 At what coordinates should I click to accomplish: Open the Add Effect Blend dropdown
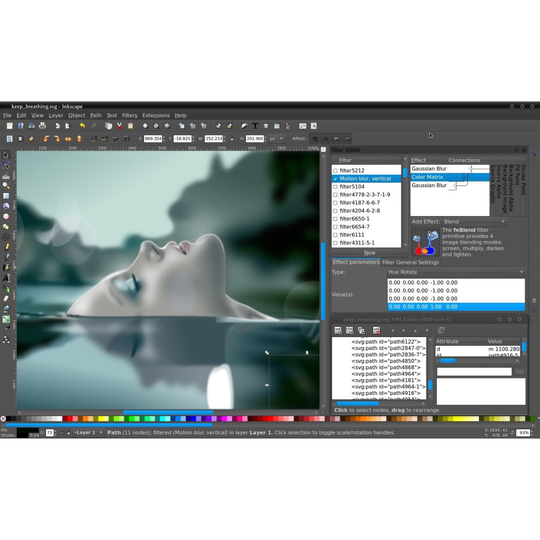point(474,221)
